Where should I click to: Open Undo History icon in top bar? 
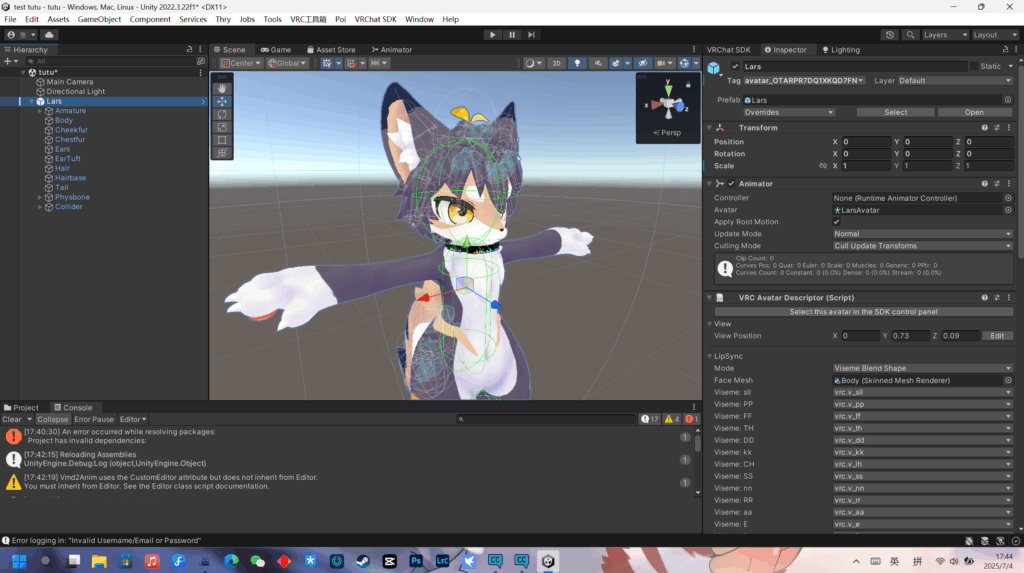coord(889,35)
